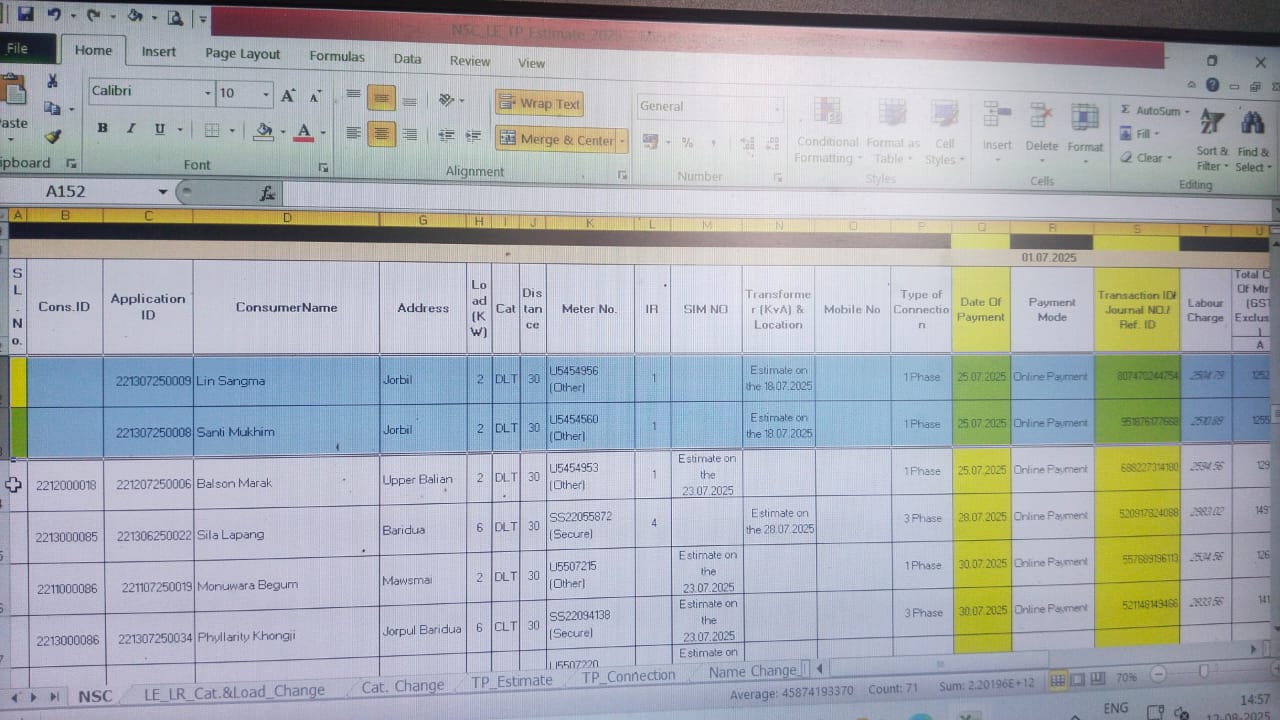Open the font size dropdown showing 10

[266, 95]
